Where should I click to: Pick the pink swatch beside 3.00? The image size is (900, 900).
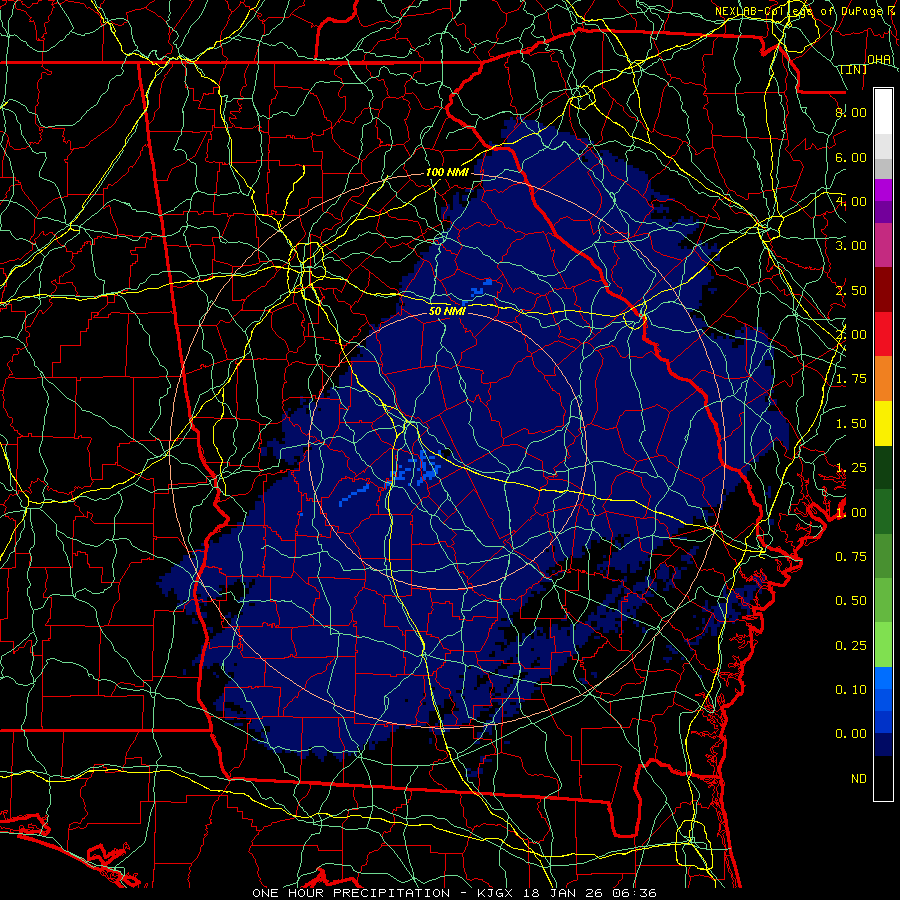pos(883,245)
